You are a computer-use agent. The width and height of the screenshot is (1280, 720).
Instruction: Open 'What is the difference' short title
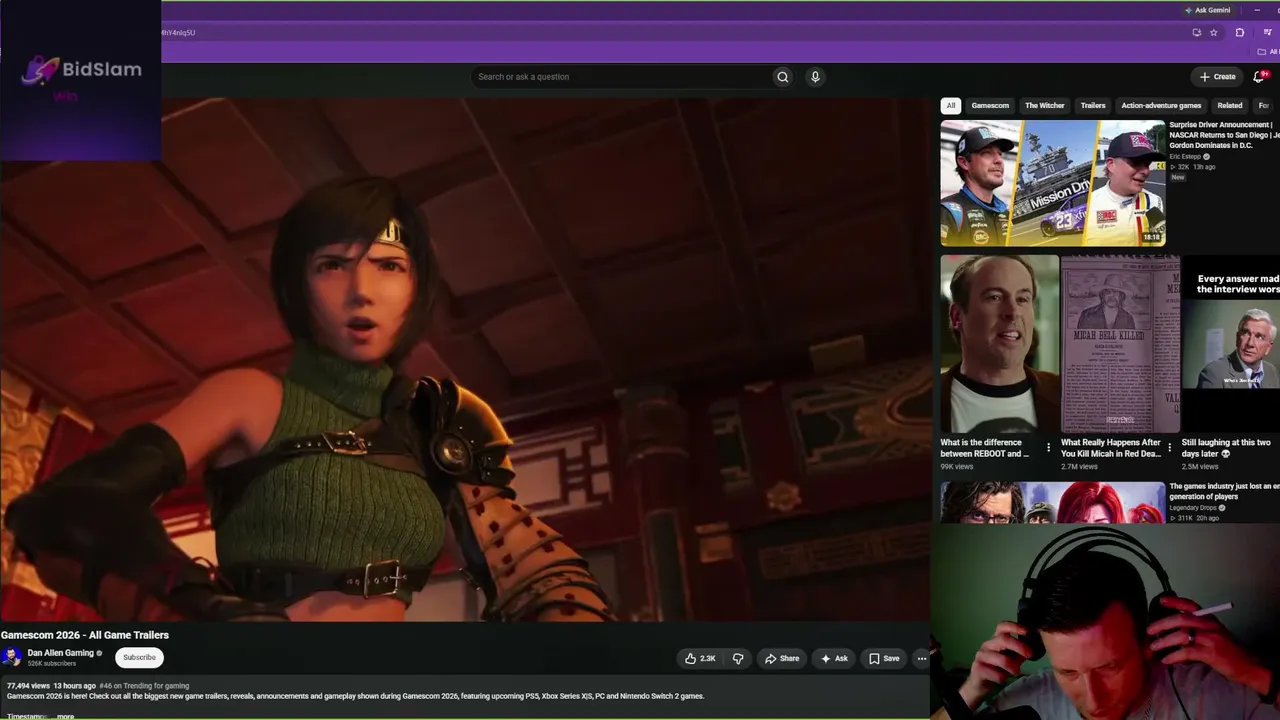click(985, 448)
